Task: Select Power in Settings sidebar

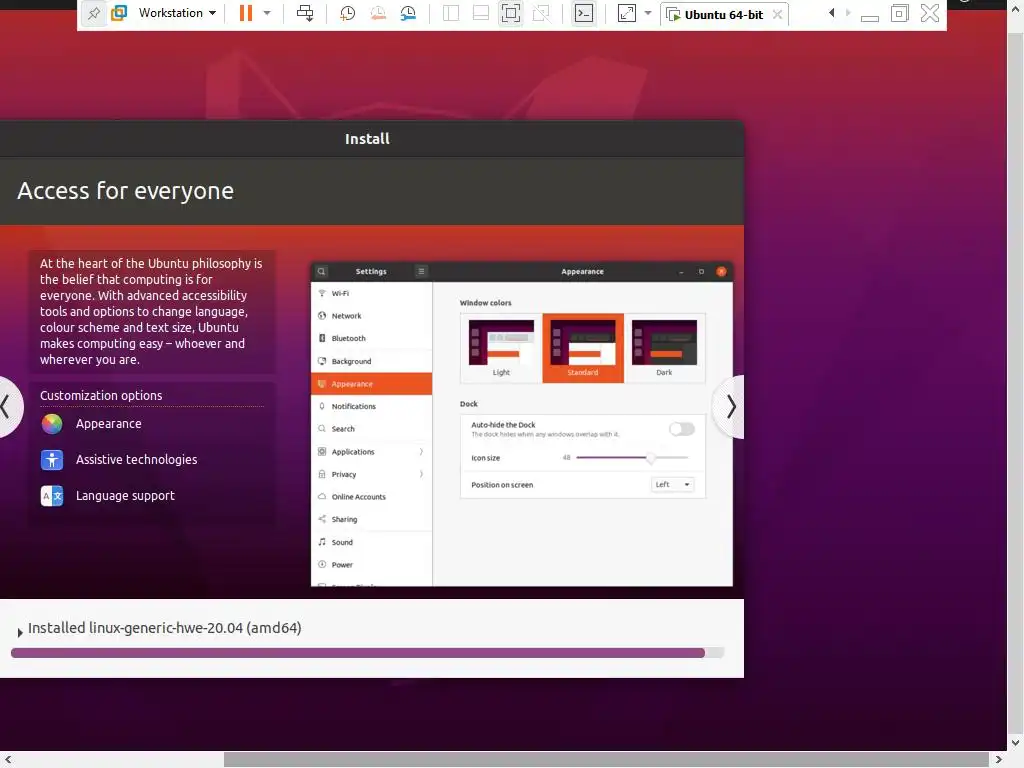Action: coord(372,565)
